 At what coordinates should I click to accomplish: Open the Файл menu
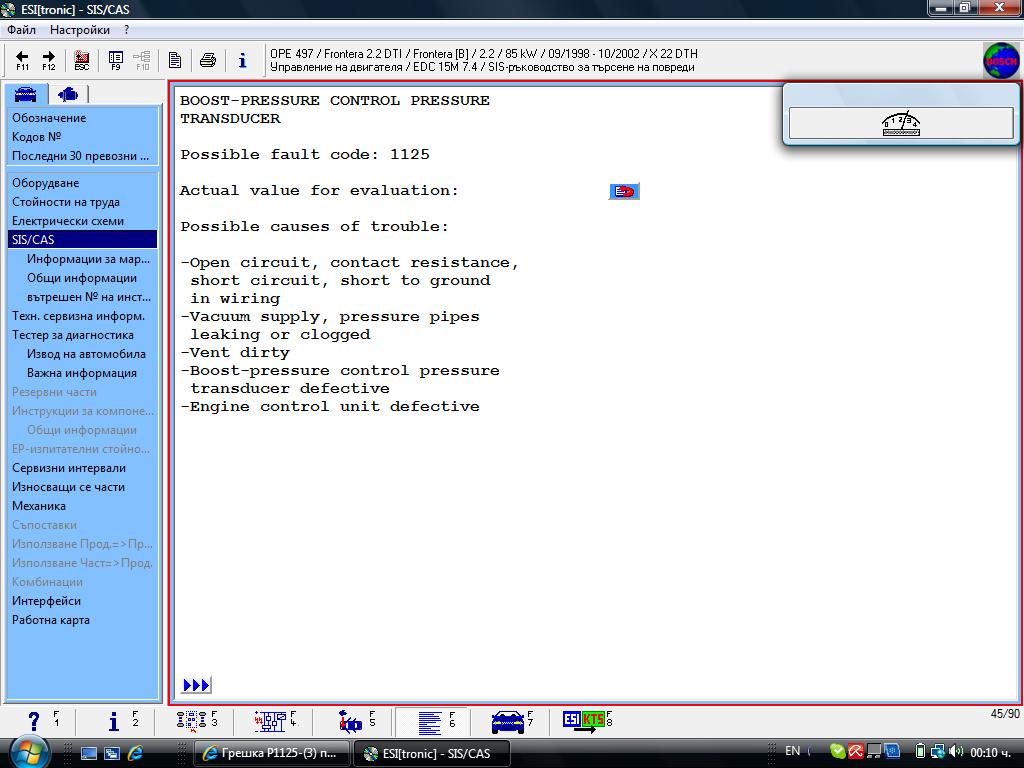(21, 30)
